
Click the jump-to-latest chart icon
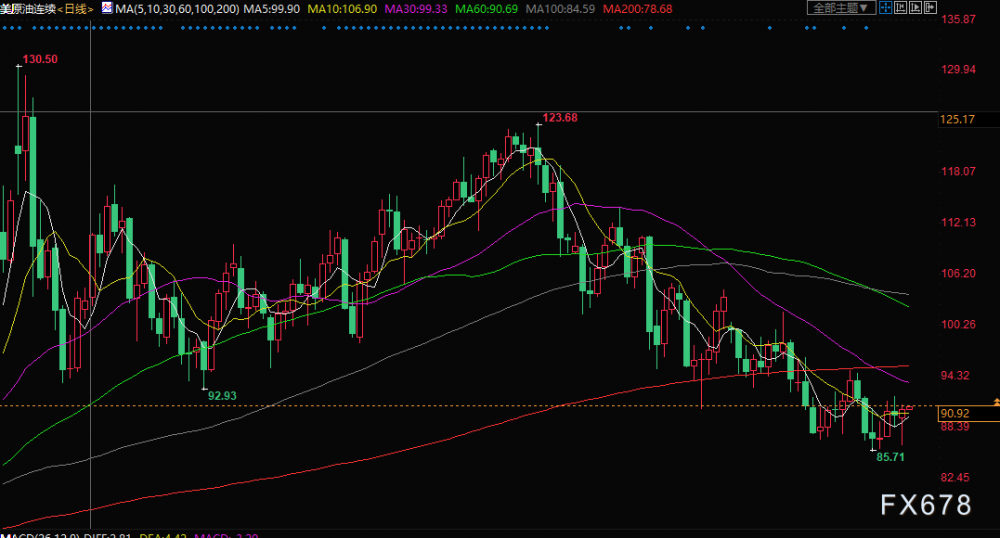(x=930, y=8)
